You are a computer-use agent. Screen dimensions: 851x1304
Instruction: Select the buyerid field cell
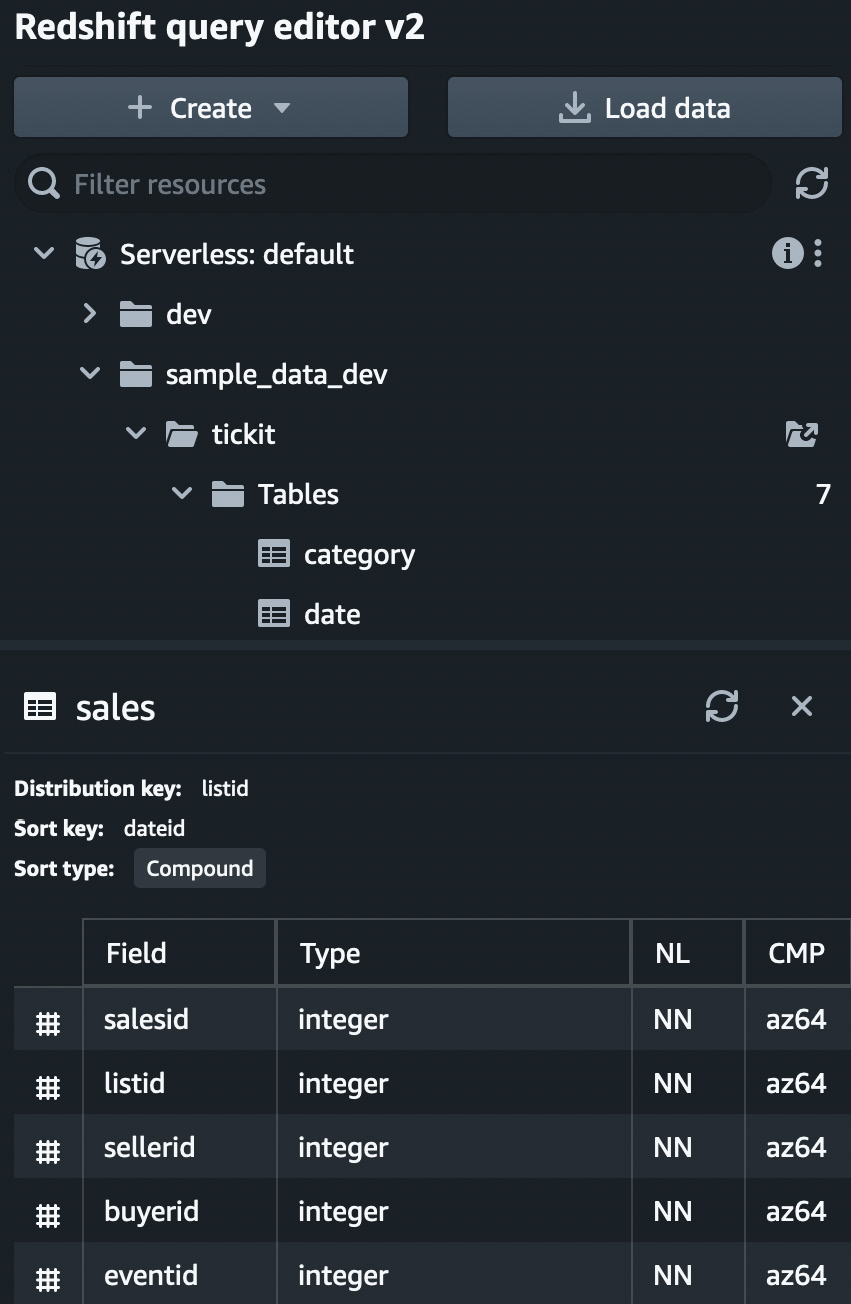tap(179, 1211)
